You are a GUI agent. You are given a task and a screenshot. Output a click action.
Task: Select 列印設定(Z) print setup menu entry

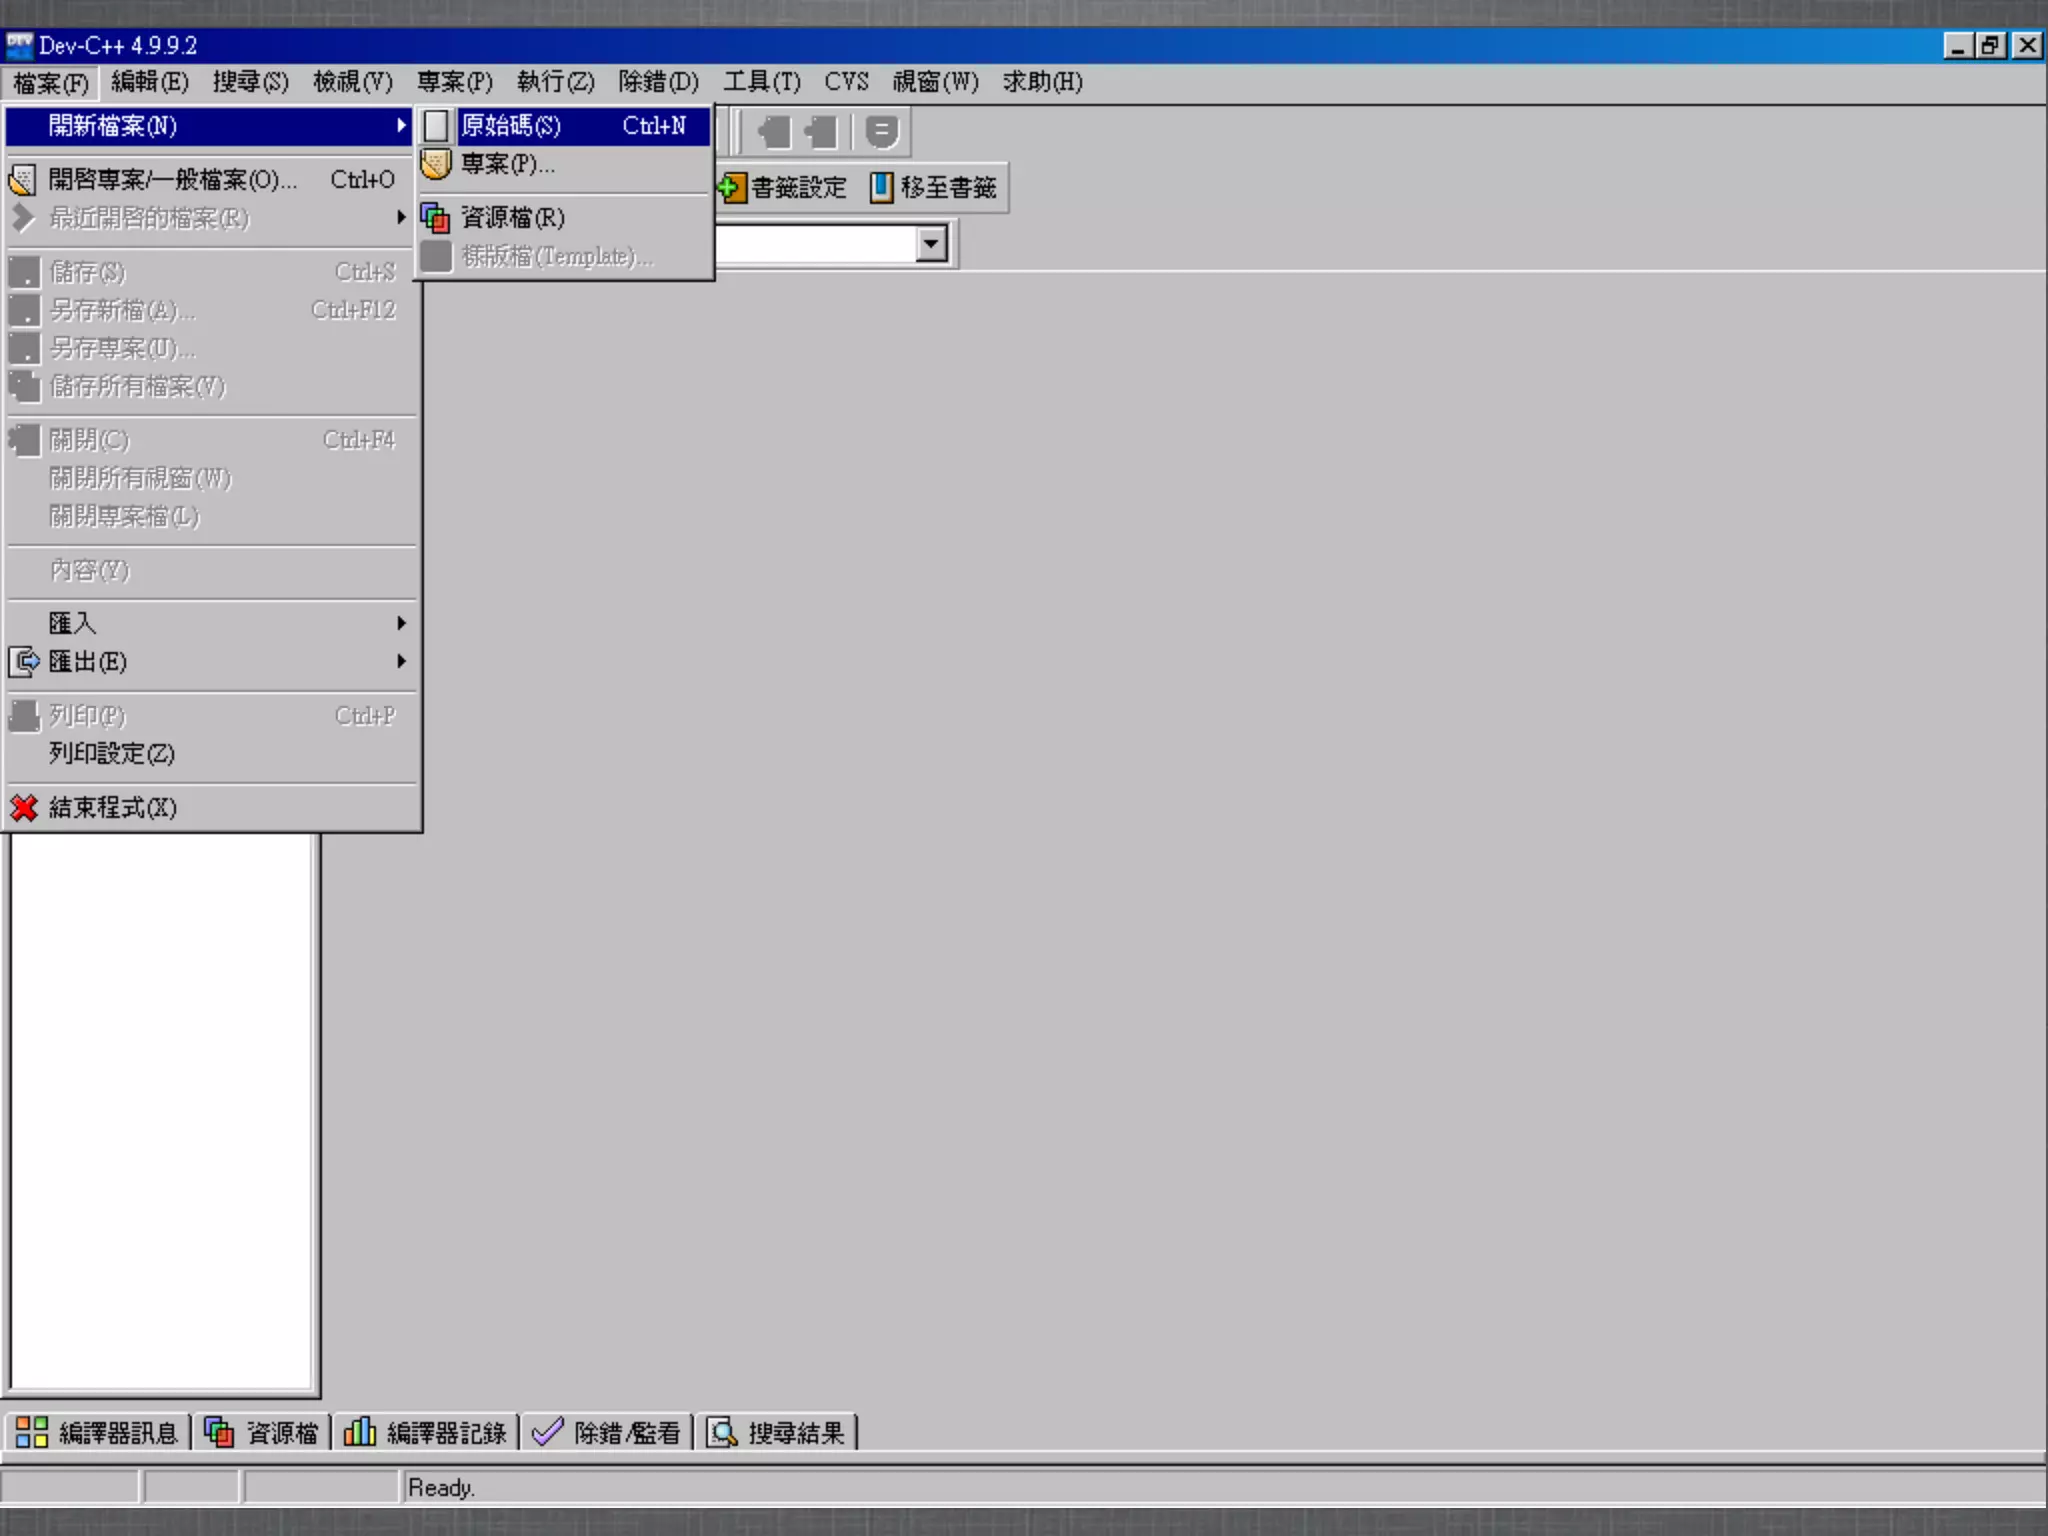111,754
